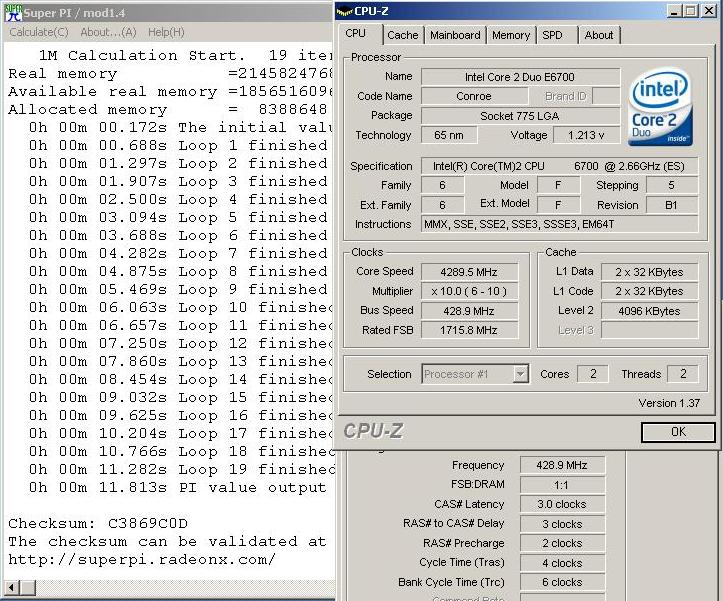Screen dimensions: 723x601
Task: Click the Cycle Time (Tras) value '4 clocks'
Action: point(562,563)
